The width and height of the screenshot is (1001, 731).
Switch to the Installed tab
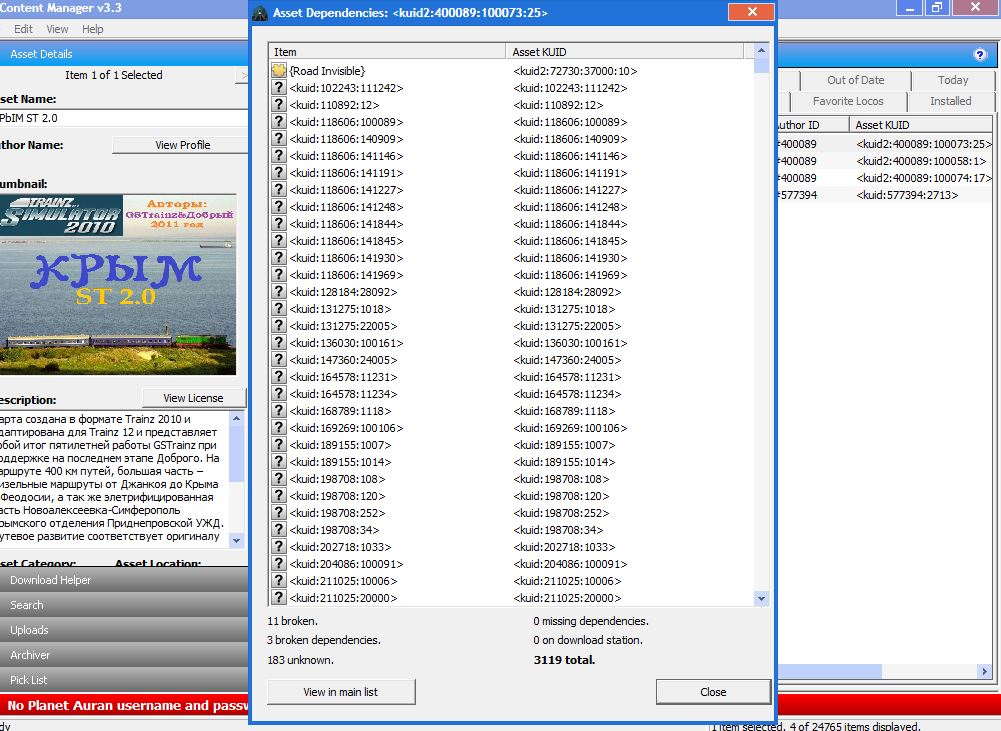pyautogui.click(x=950, y=101)
